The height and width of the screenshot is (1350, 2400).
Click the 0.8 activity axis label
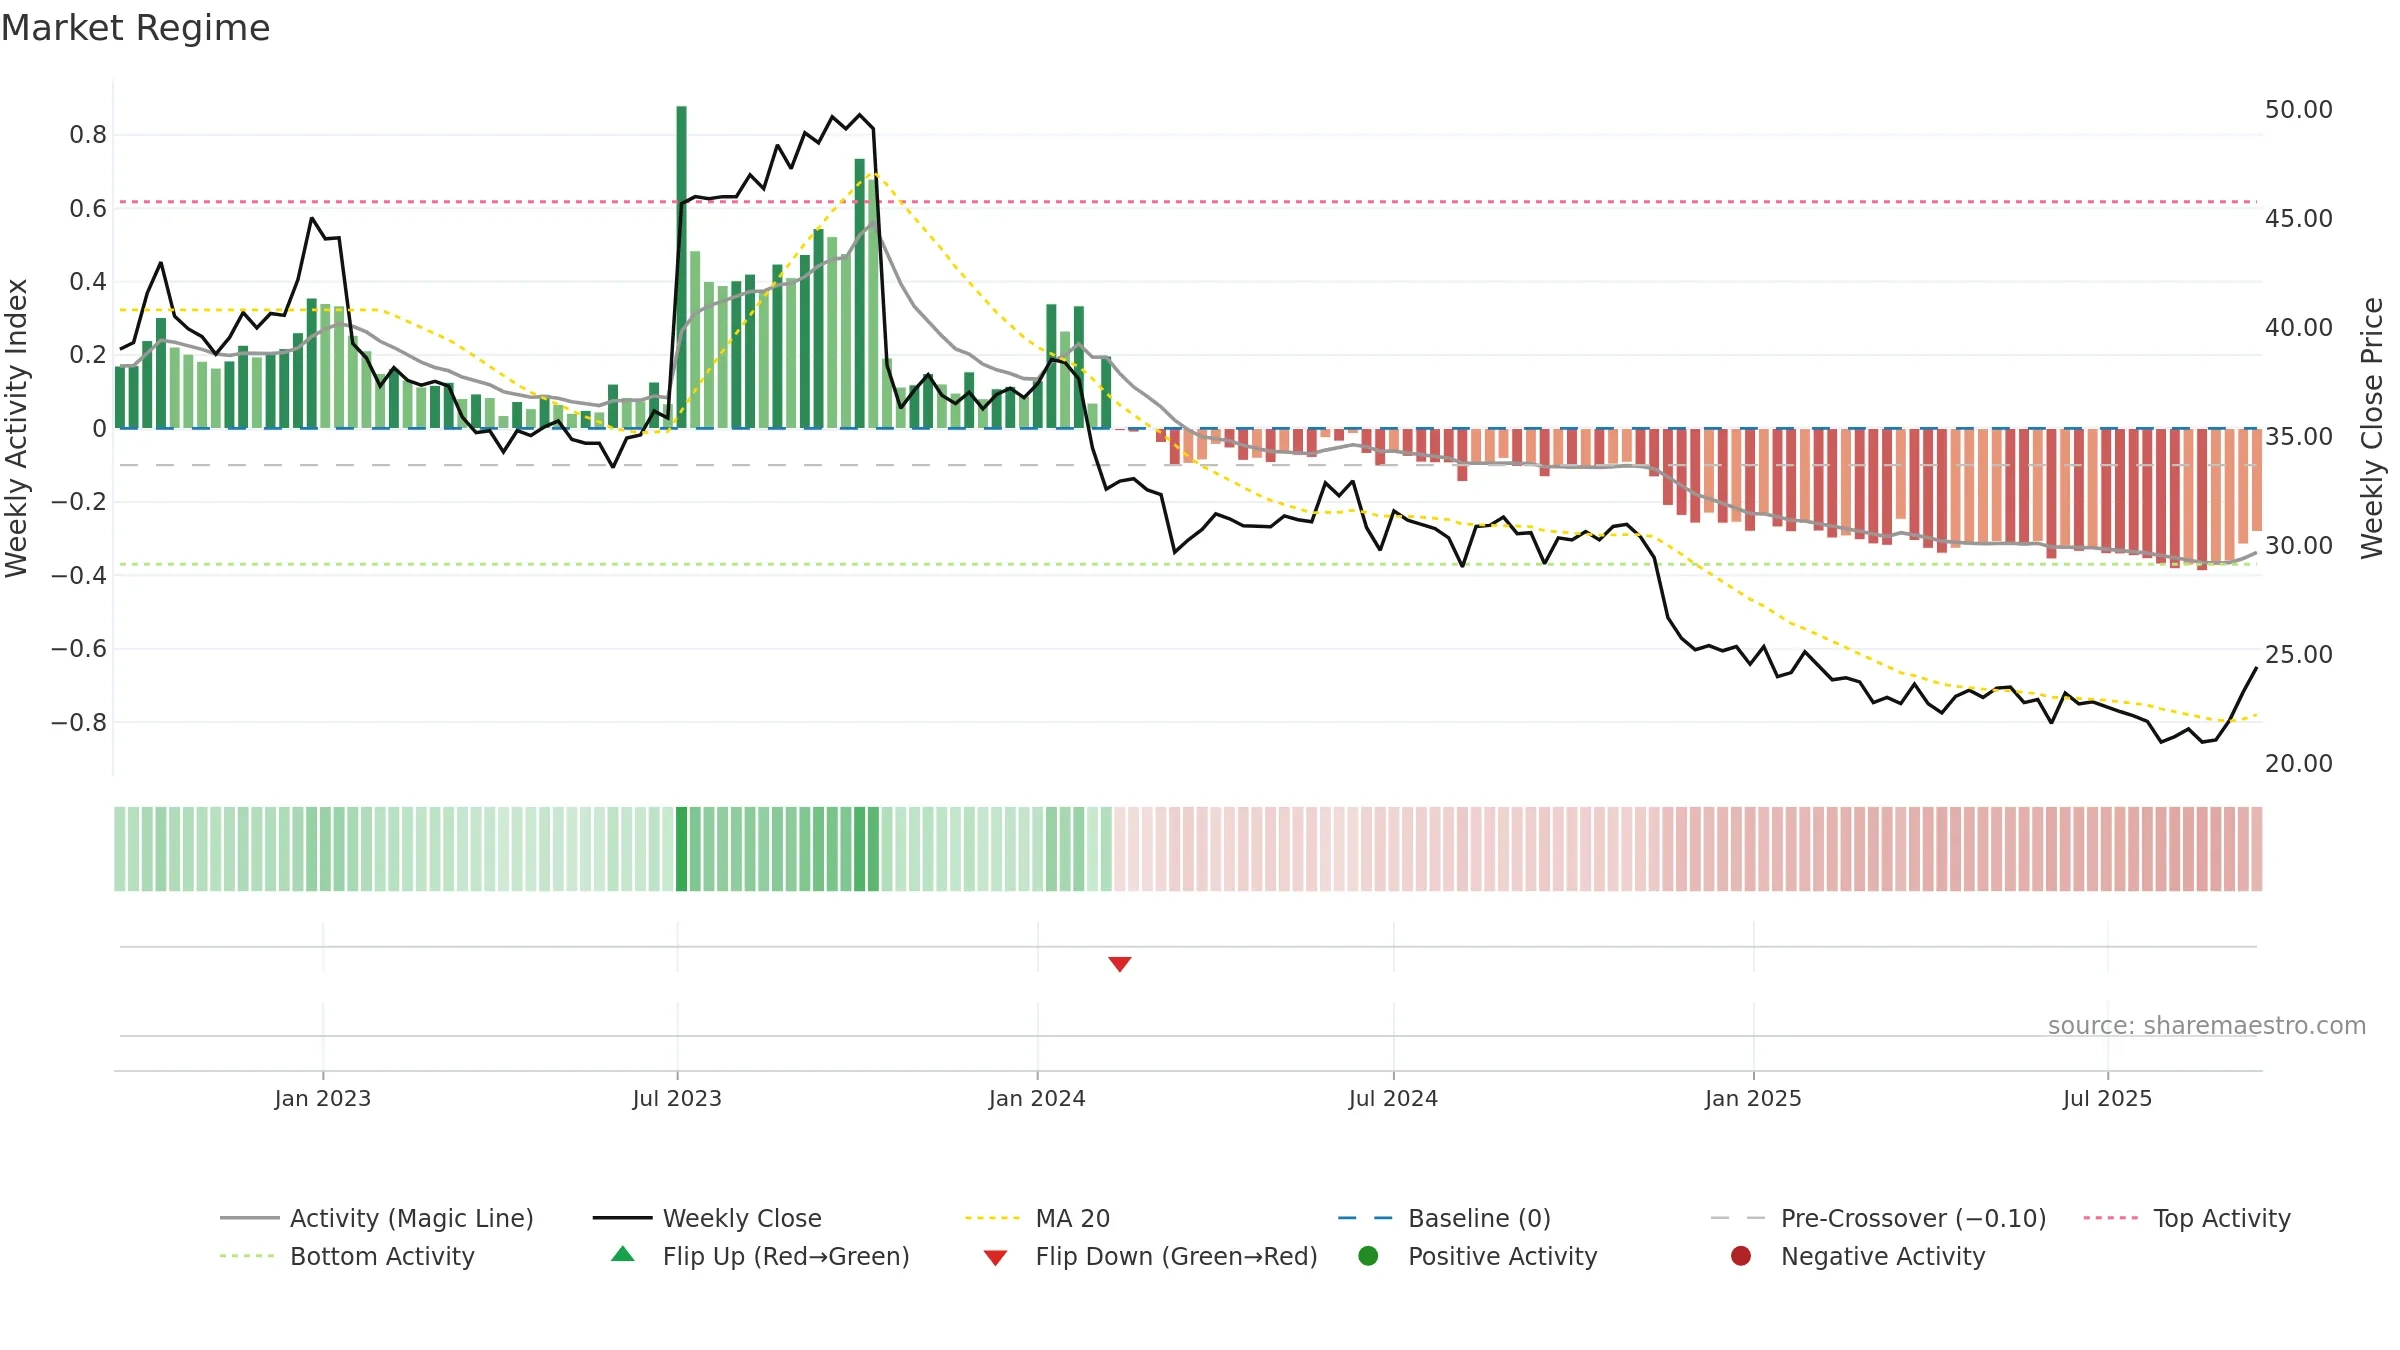(x=88, y=135)
